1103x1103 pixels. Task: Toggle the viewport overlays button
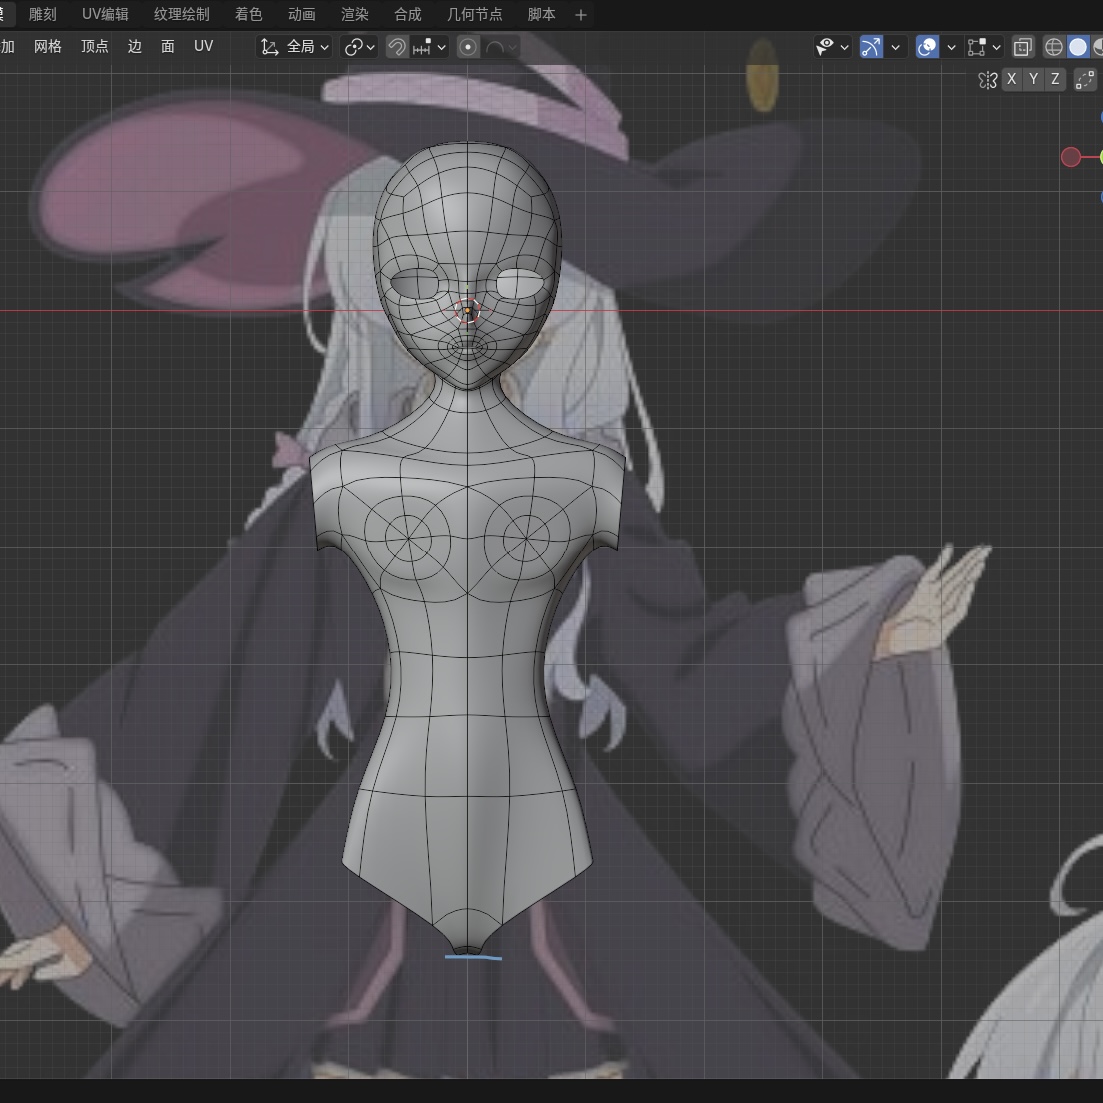click(927, 47)
